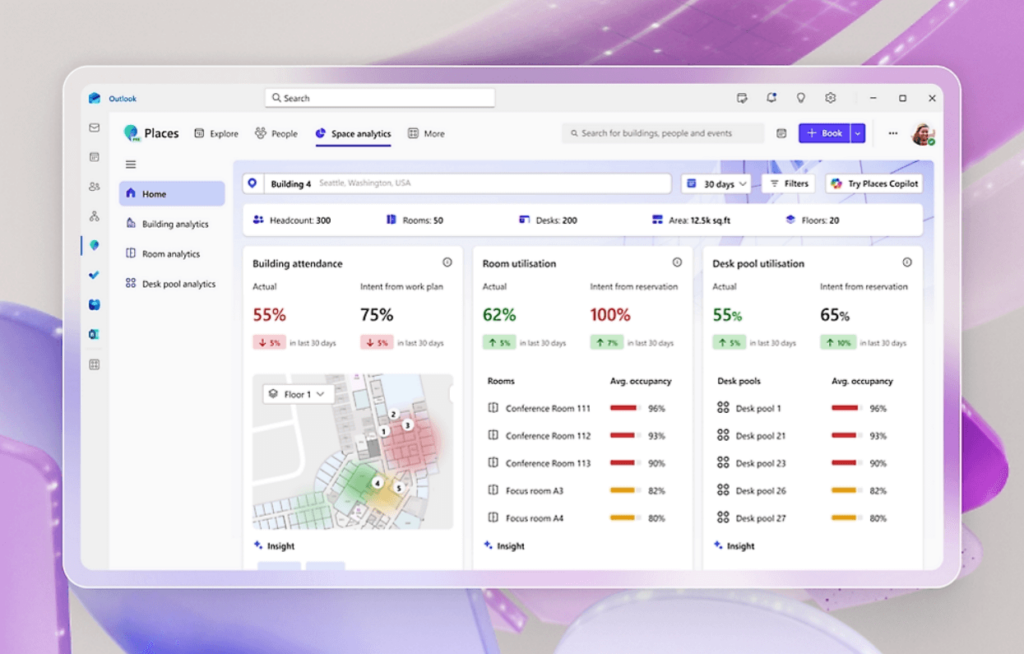Open Insight under Desk pool utilisation
The width and height of the screenshot is (1024, 654).
coord(734,546)
